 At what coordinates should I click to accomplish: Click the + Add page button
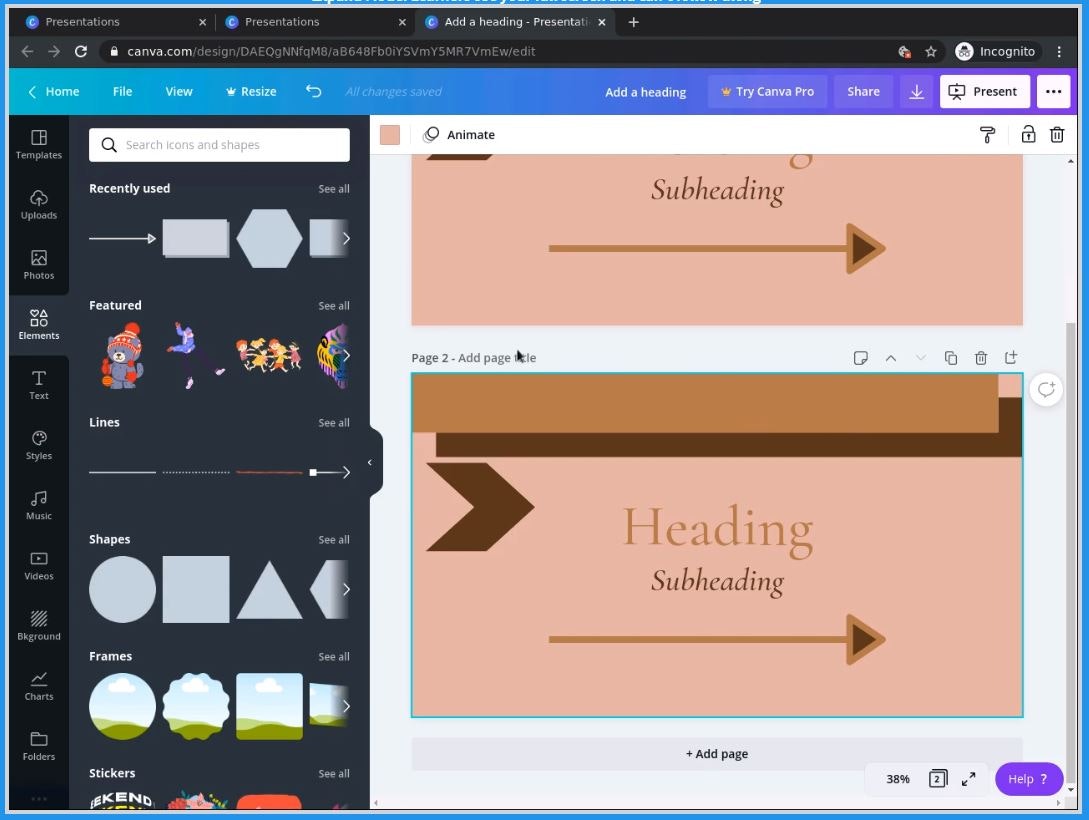(717, 754)
